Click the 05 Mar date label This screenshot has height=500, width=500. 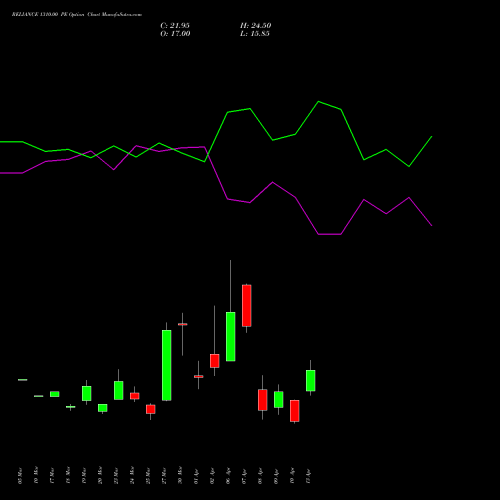pyautogui.click(x=20, y=476)
